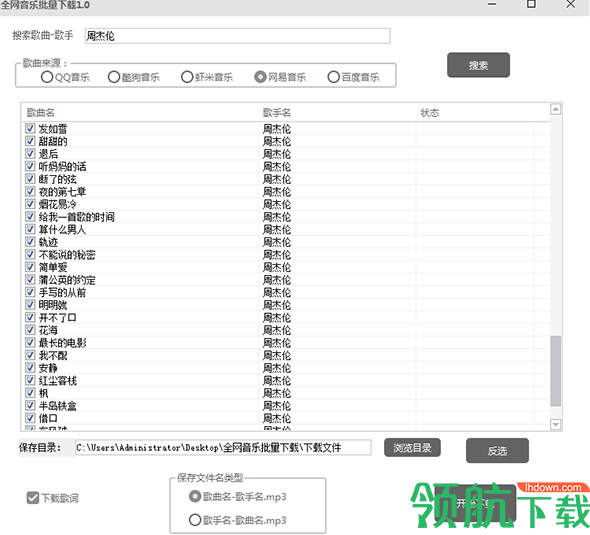This screenshot has width=590, height=535.
Task: Toggle checkbox for 红尘客栈
Action: pos(30,380)
